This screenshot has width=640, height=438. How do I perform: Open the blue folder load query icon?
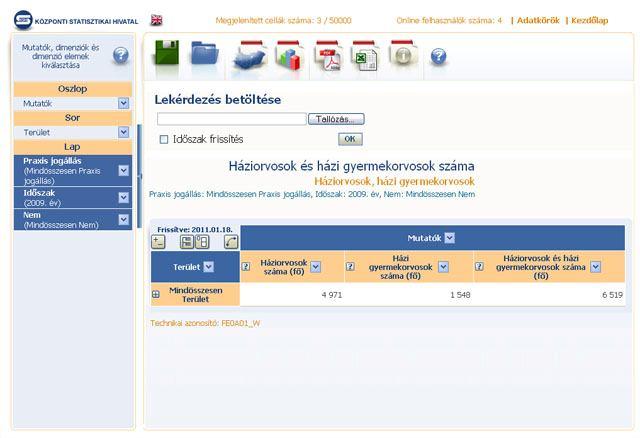pos(204,53)
